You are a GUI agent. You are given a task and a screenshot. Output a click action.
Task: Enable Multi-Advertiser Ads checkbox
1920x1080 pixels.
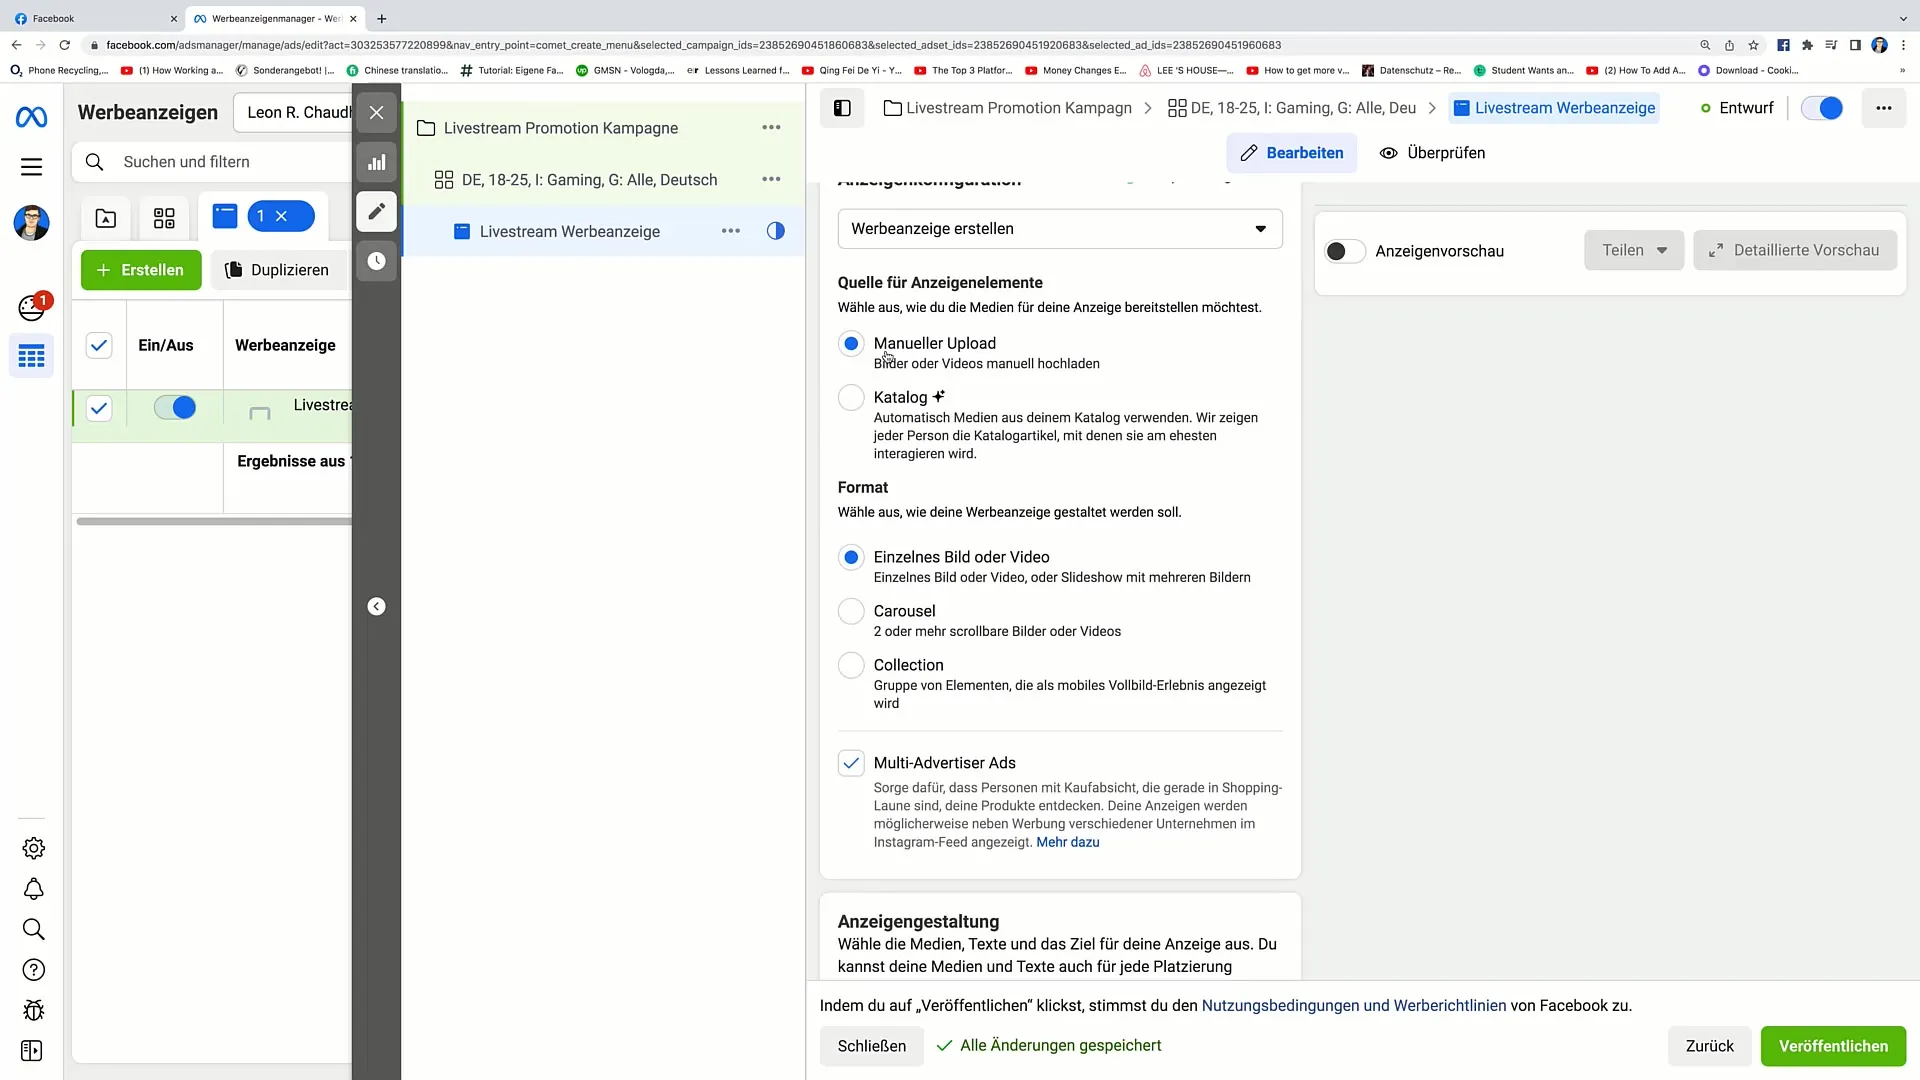coord(851,762)
